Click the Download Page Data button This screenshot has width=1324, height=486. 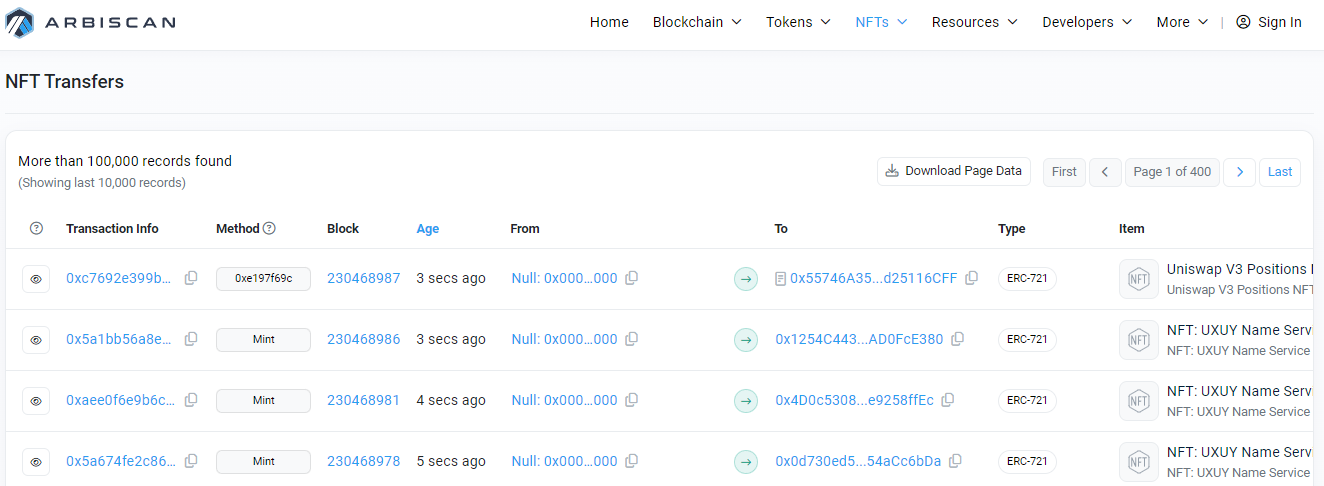[x=953, y=171]
